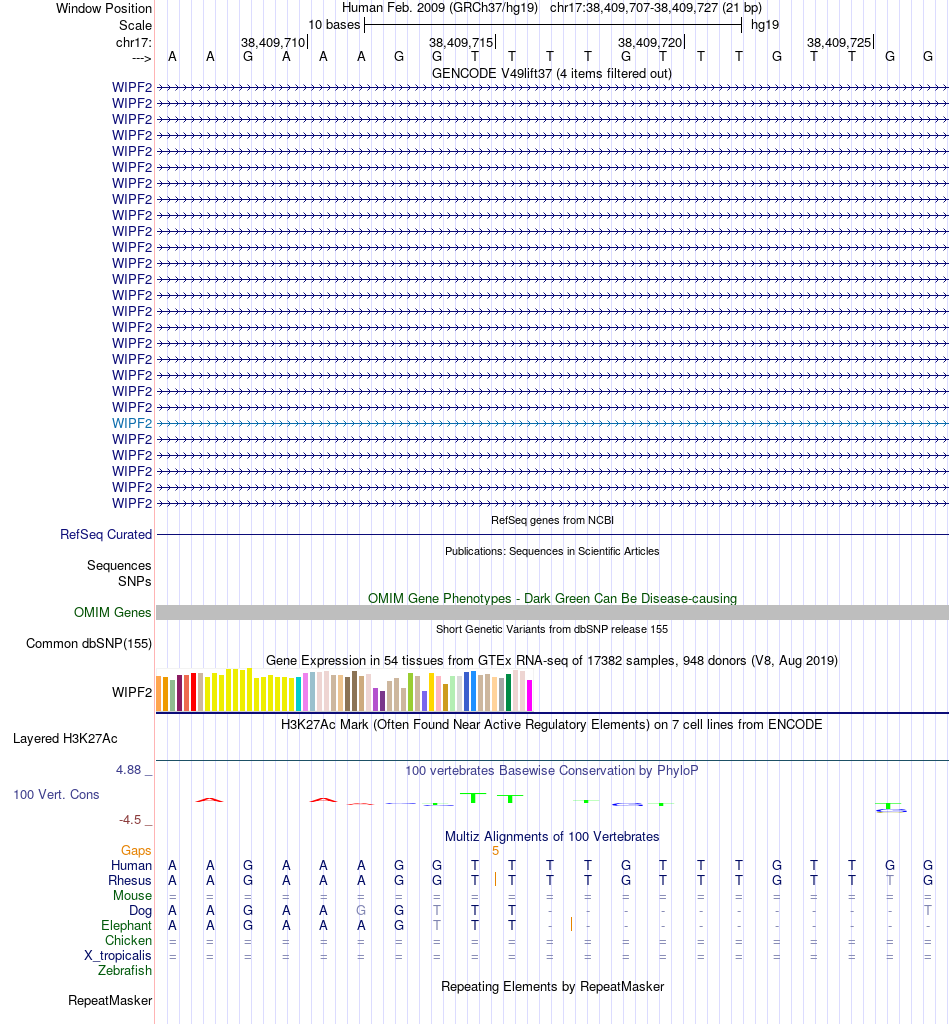Open the OMIM Genes track label
This screenshot has height=1024, width=950.
pyautogui.click(x=112, y=612)
